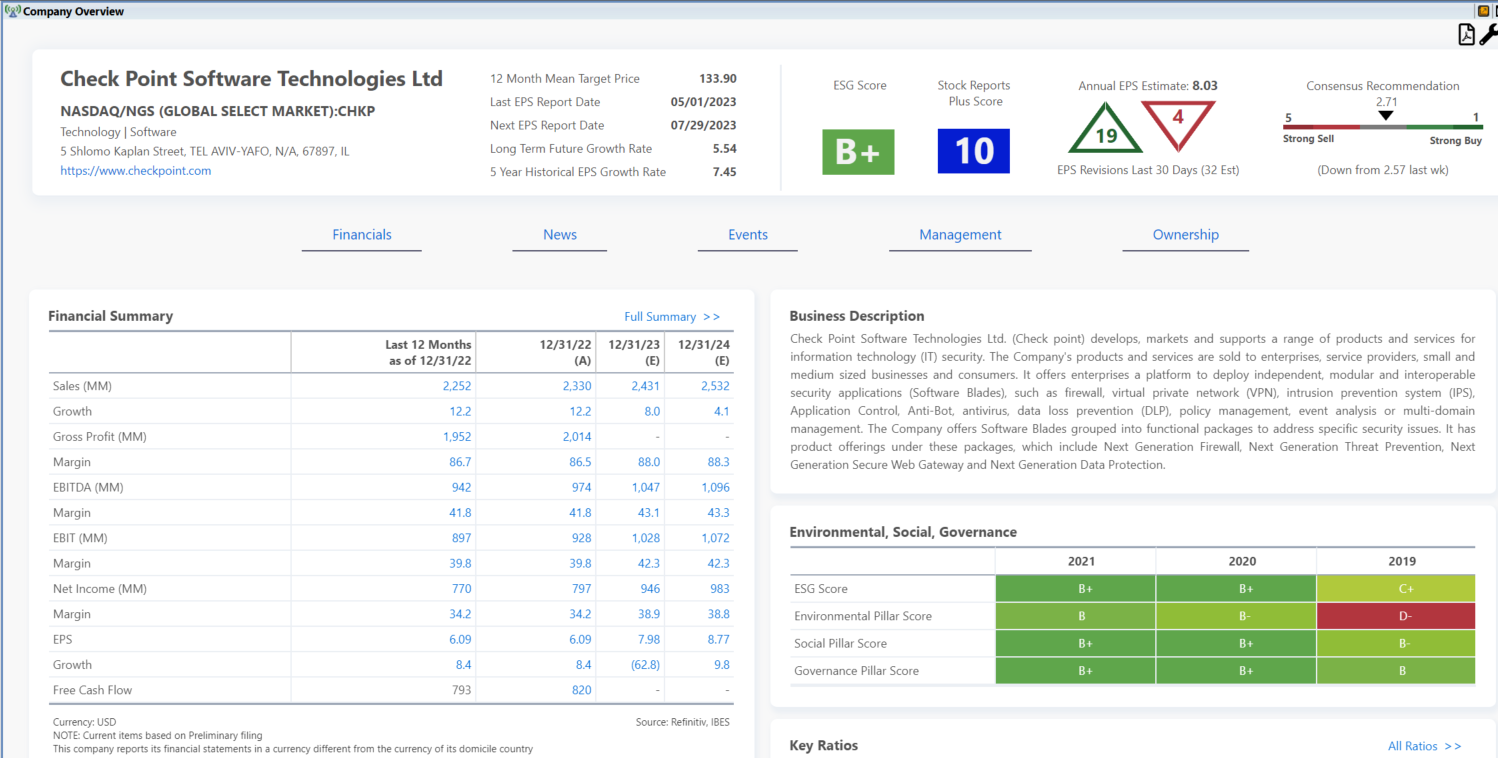This screenshot has width=1498, height=758.
Task: Click EPS 12/31/23 estimate 7.98
Action: pos(649,639)
